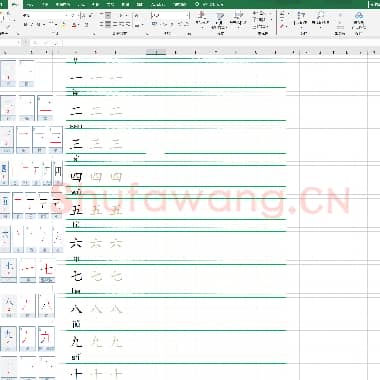Click the Borders button in the font group
This screenshot has height=380, width=380.
52,25
